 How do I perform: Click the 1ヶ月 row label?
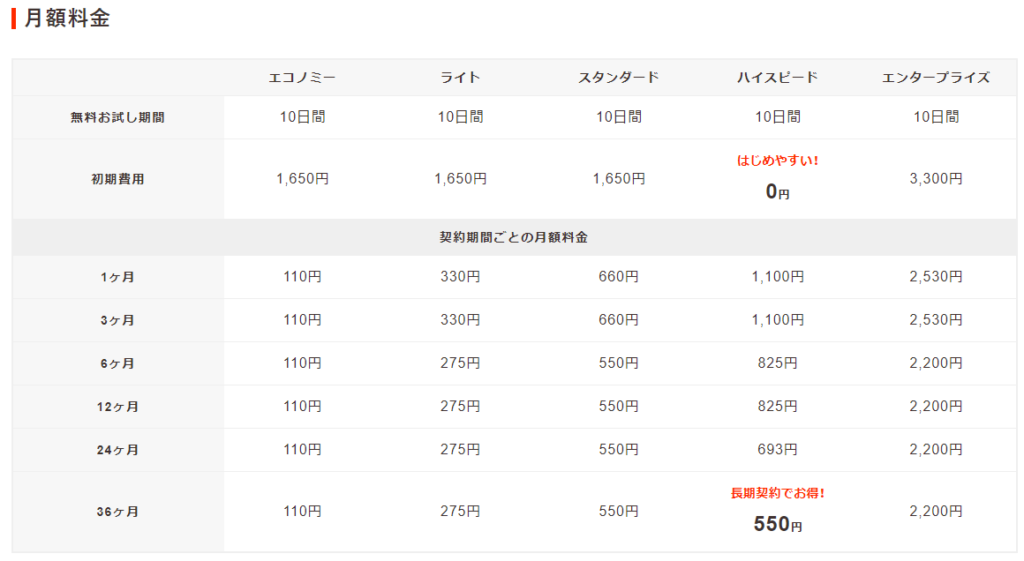tap(118, 277)
